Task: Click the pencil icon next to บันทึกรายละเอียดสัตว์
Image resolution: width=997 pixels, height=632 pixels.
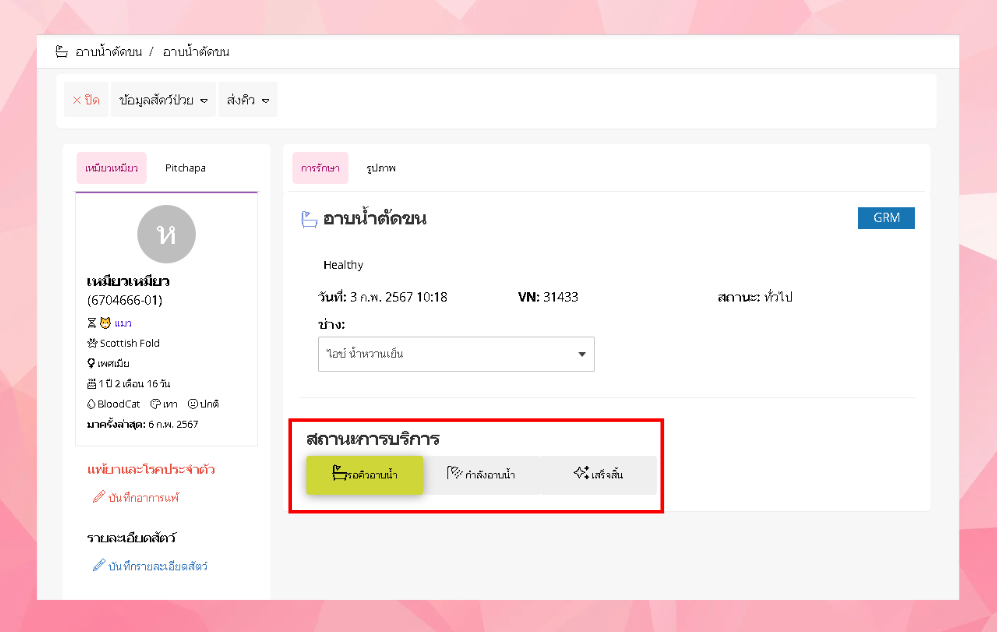Action: (x=99, y=565)
